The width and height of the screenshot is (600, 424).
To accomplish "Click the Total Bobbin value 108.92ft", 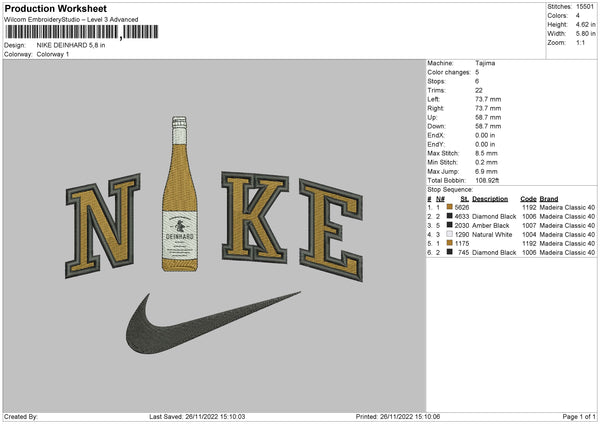I will [x=487, y=181].
